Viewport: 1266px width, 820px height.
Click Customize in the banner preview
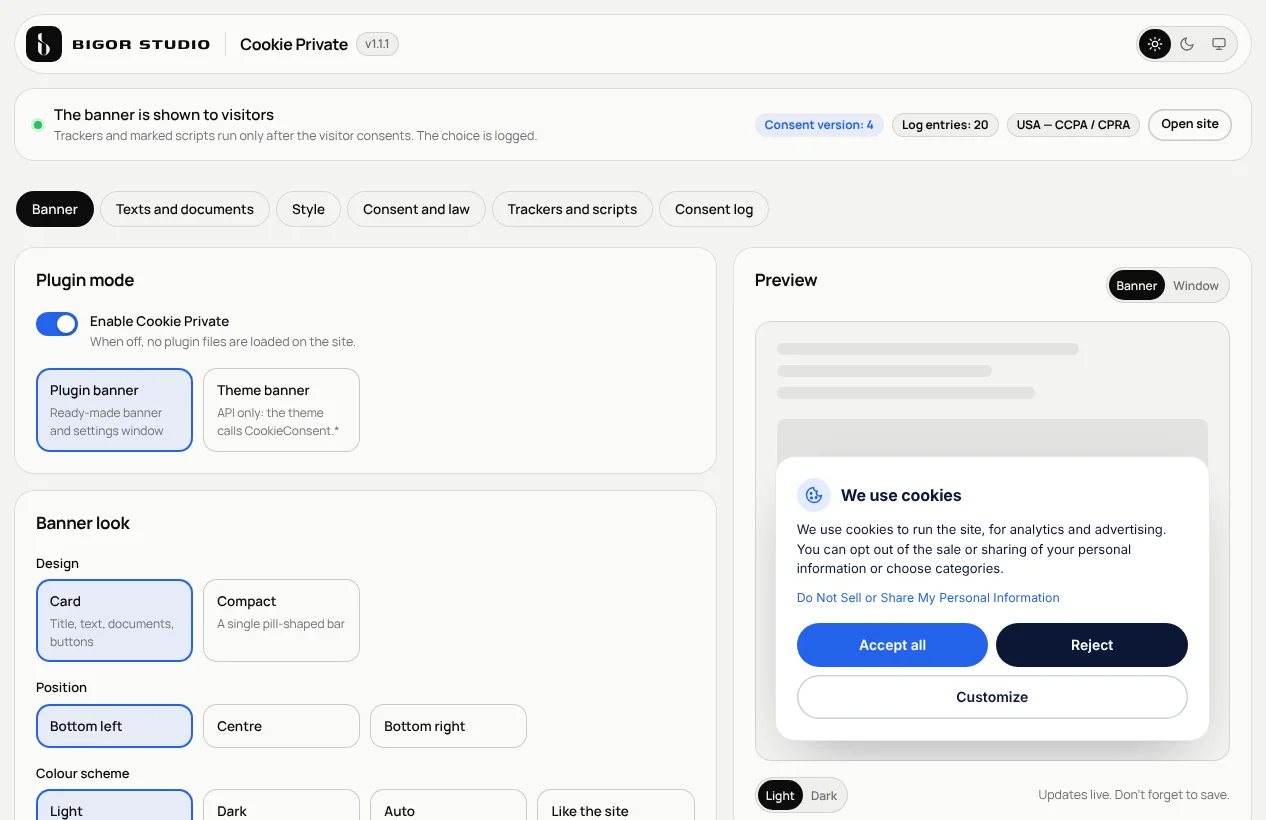pos(992,697)
